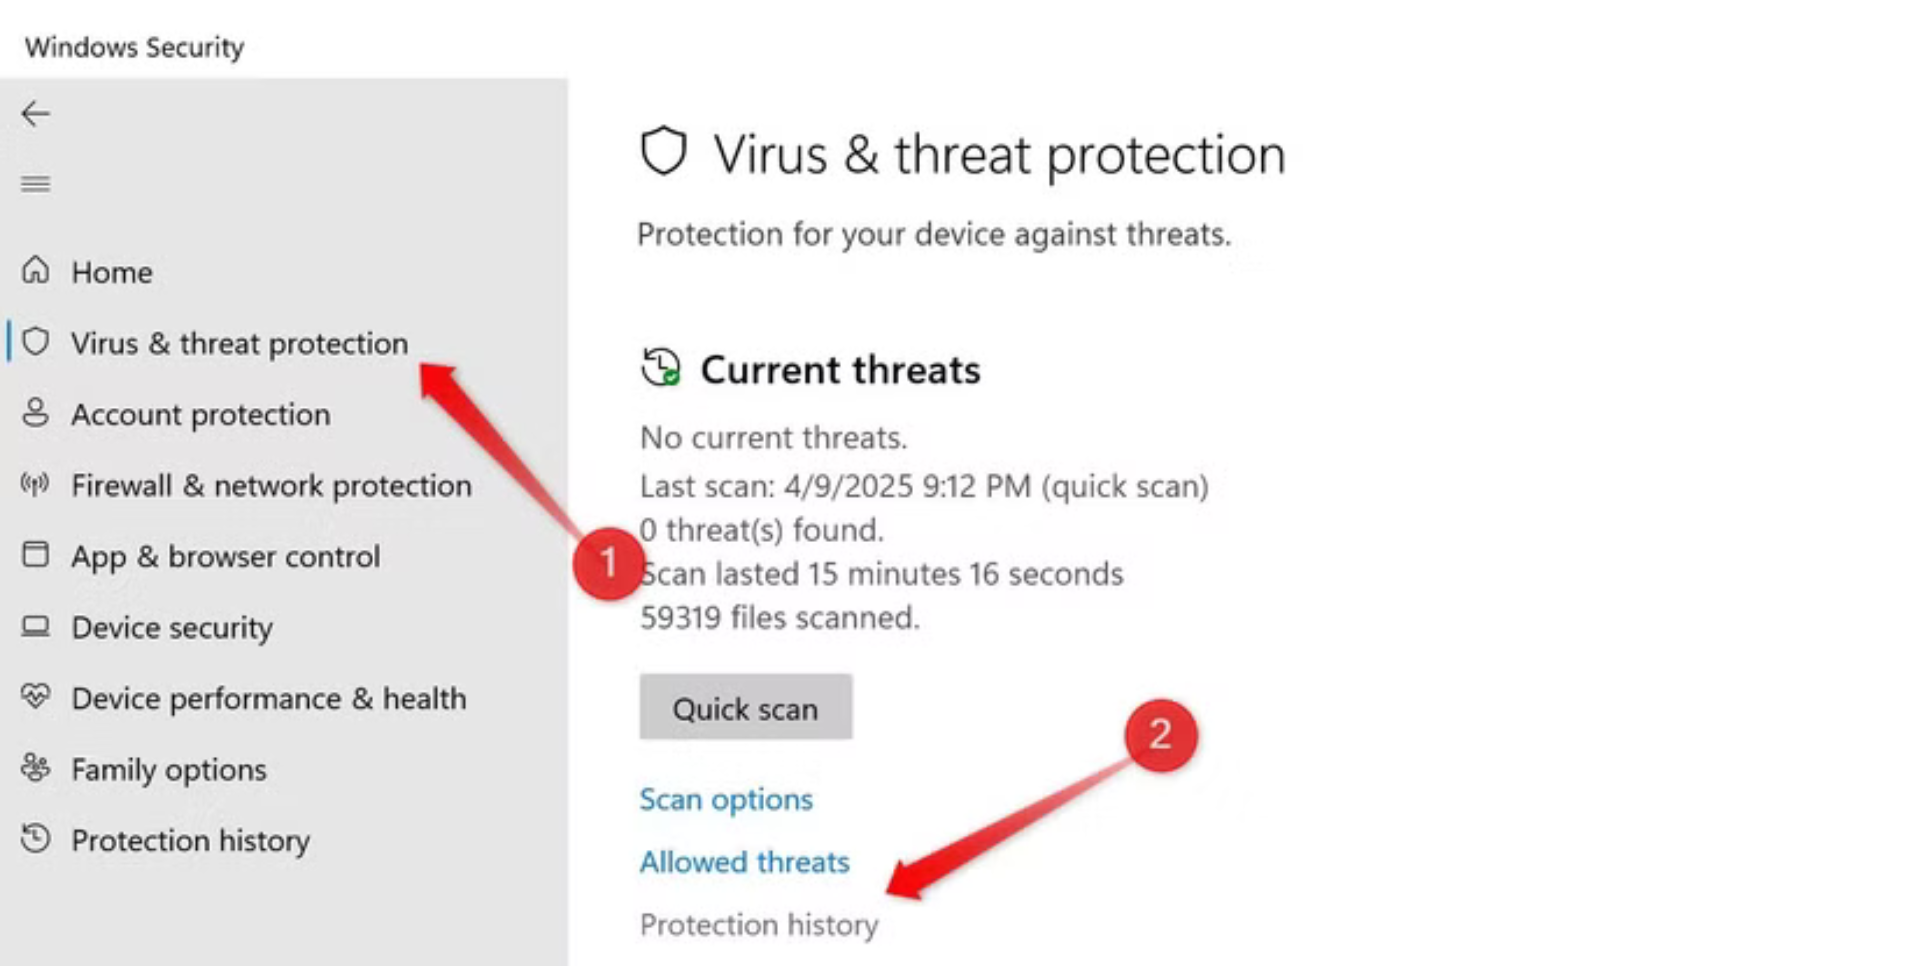Viewport: 1920px width, 966px height.
Task: Click the Device performance heart icon
Action: (x=36, y=697)
